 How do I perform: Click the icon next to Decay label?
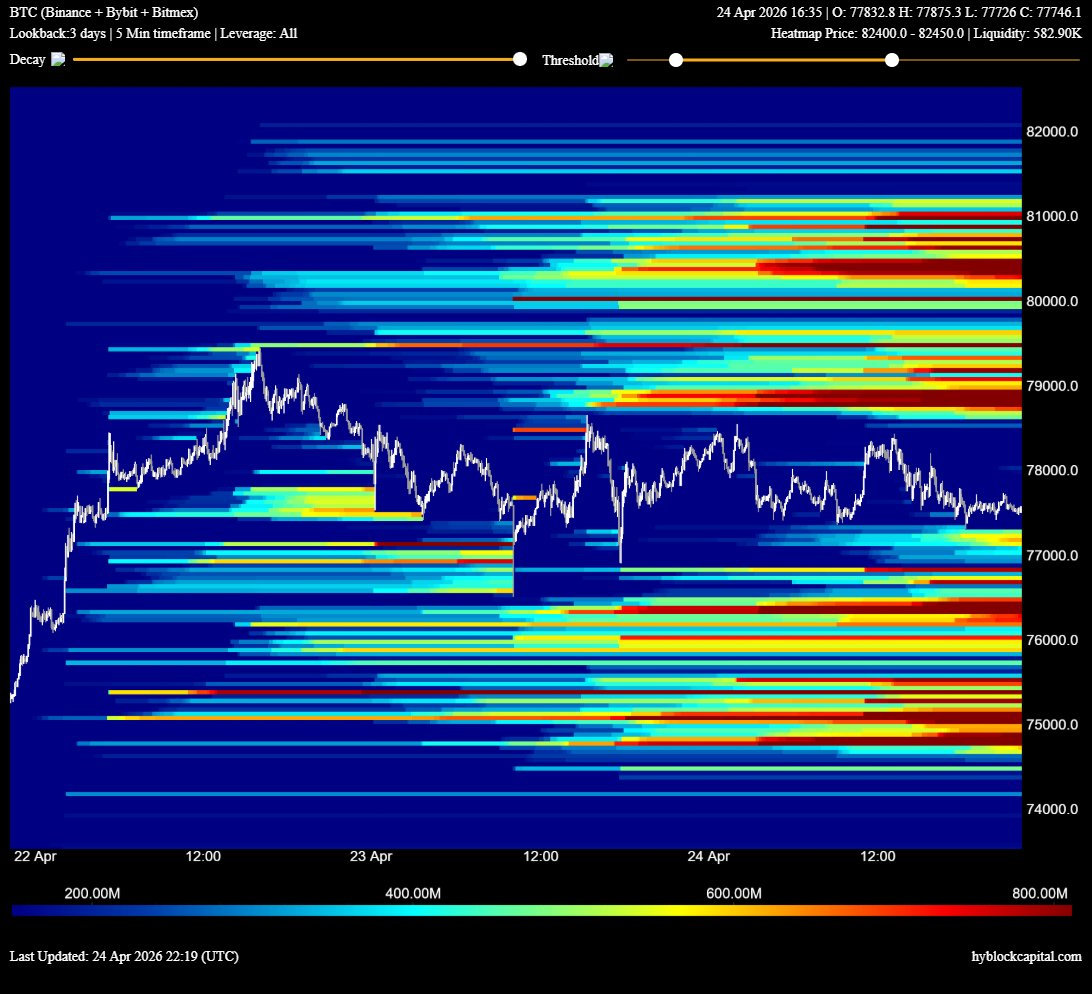(58, 60)
